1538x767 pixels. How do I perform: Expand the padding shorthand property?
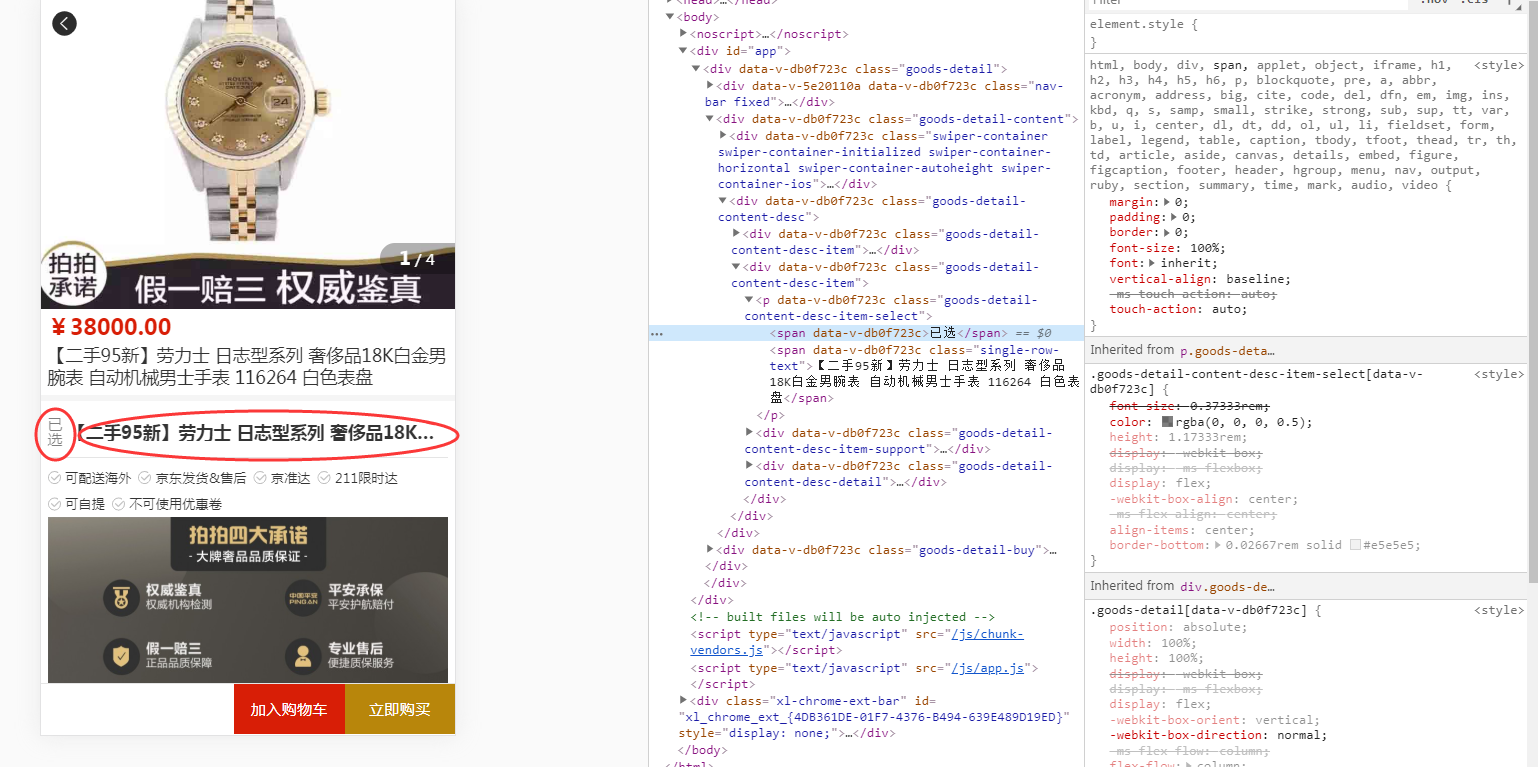[1174, 217]
